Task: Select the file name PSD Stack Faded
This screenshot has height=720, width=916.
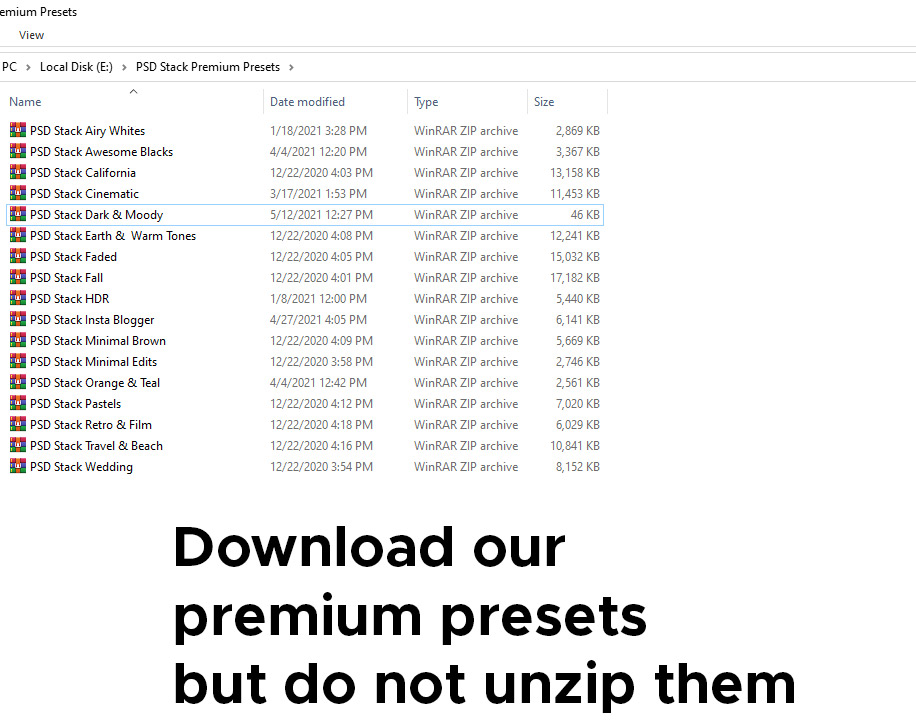Action: (x=74, y=257)
